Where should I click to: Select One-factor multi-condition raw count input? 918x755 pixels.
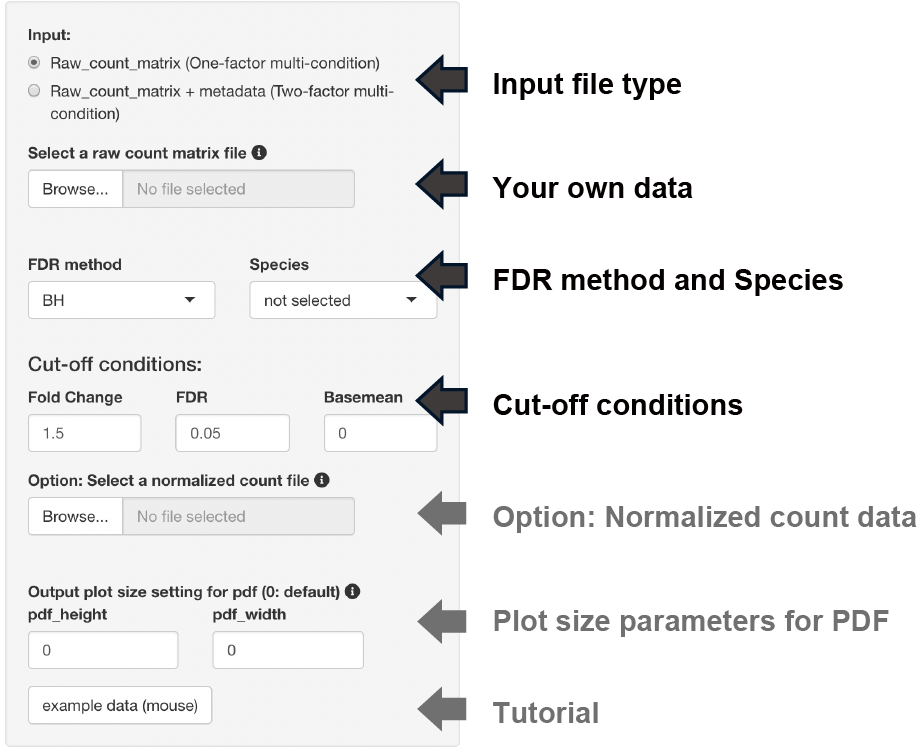pyautogui.click(x=35, y=63)
